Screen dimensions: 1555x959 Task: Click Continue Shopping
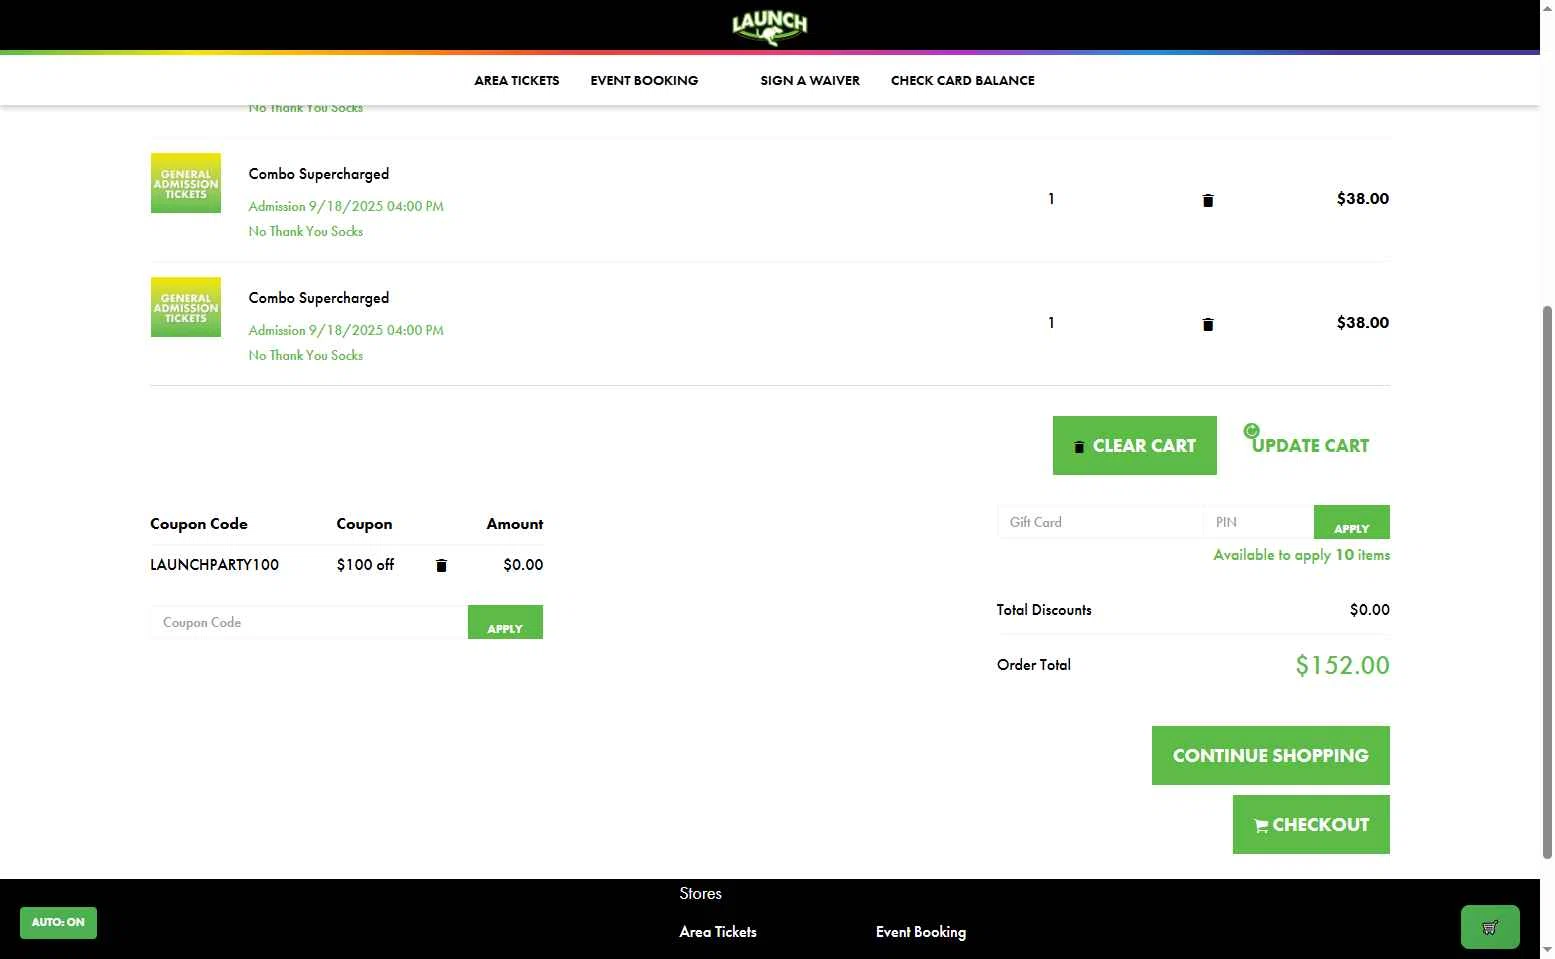coord(1270,755)
